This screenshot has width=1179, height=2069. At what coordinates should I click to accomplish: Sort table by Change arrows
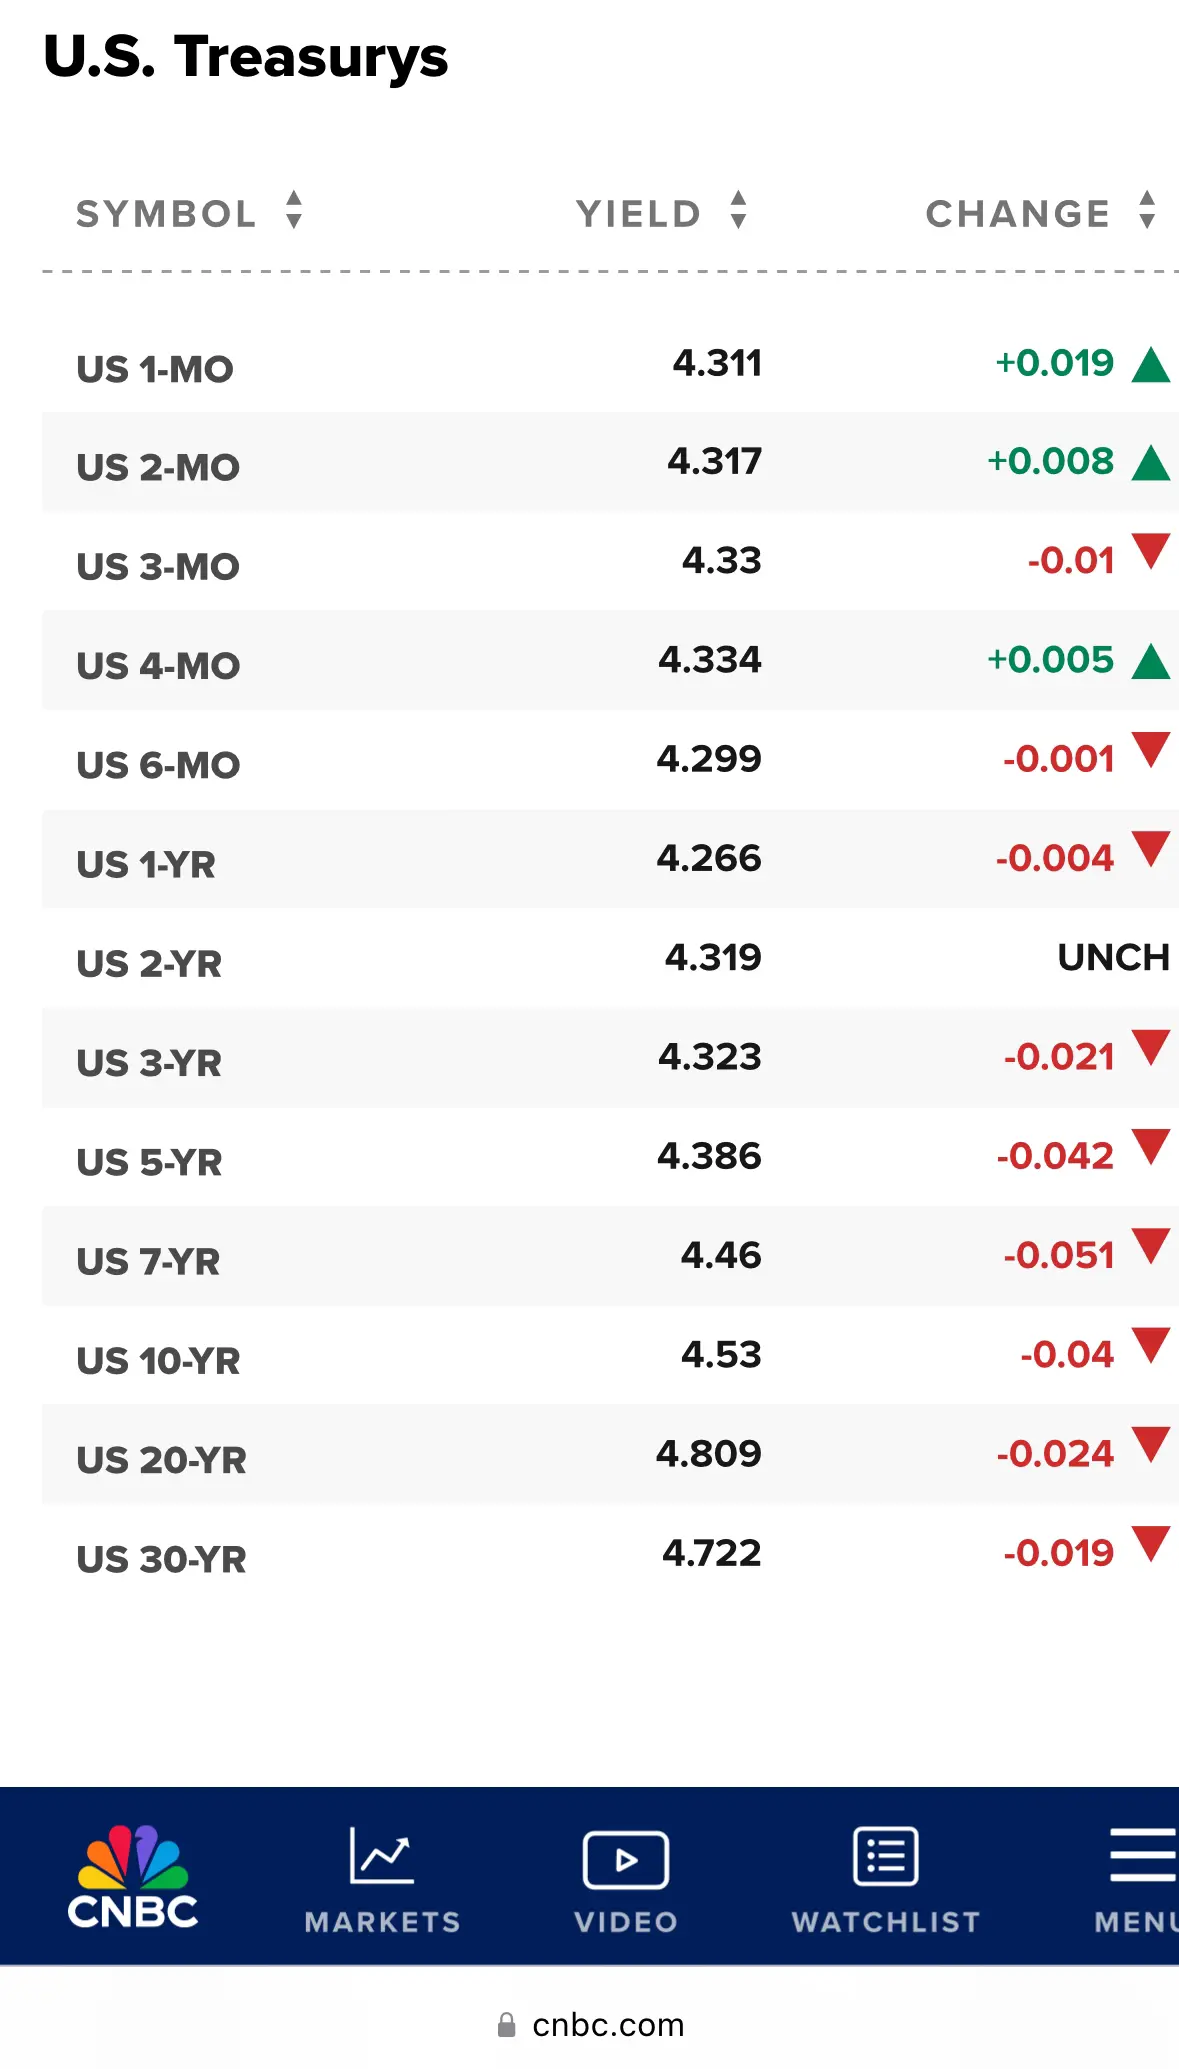click(1147, 210)
